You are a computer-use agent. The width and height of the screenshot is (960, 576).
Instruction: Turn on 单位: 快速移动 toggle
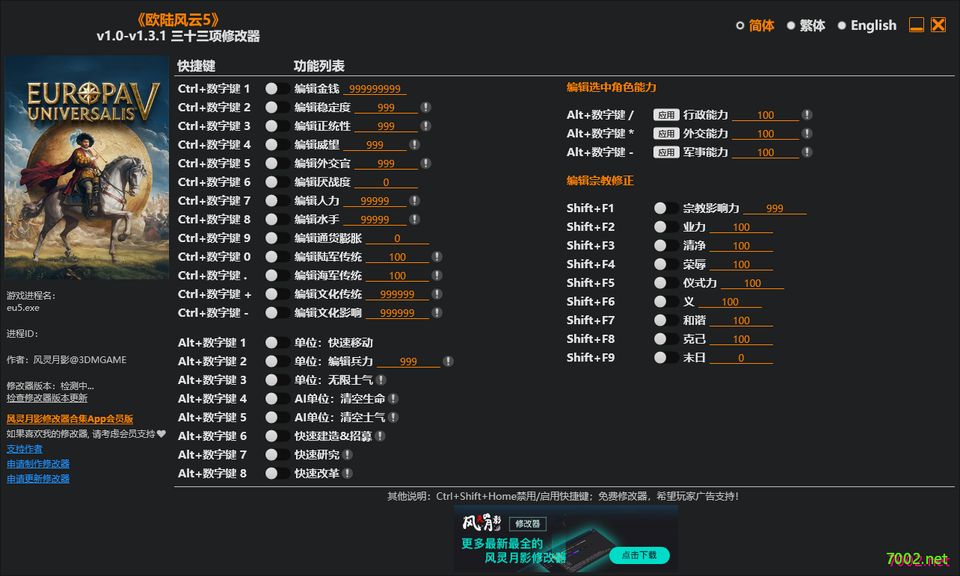click(x=277, y=343)
